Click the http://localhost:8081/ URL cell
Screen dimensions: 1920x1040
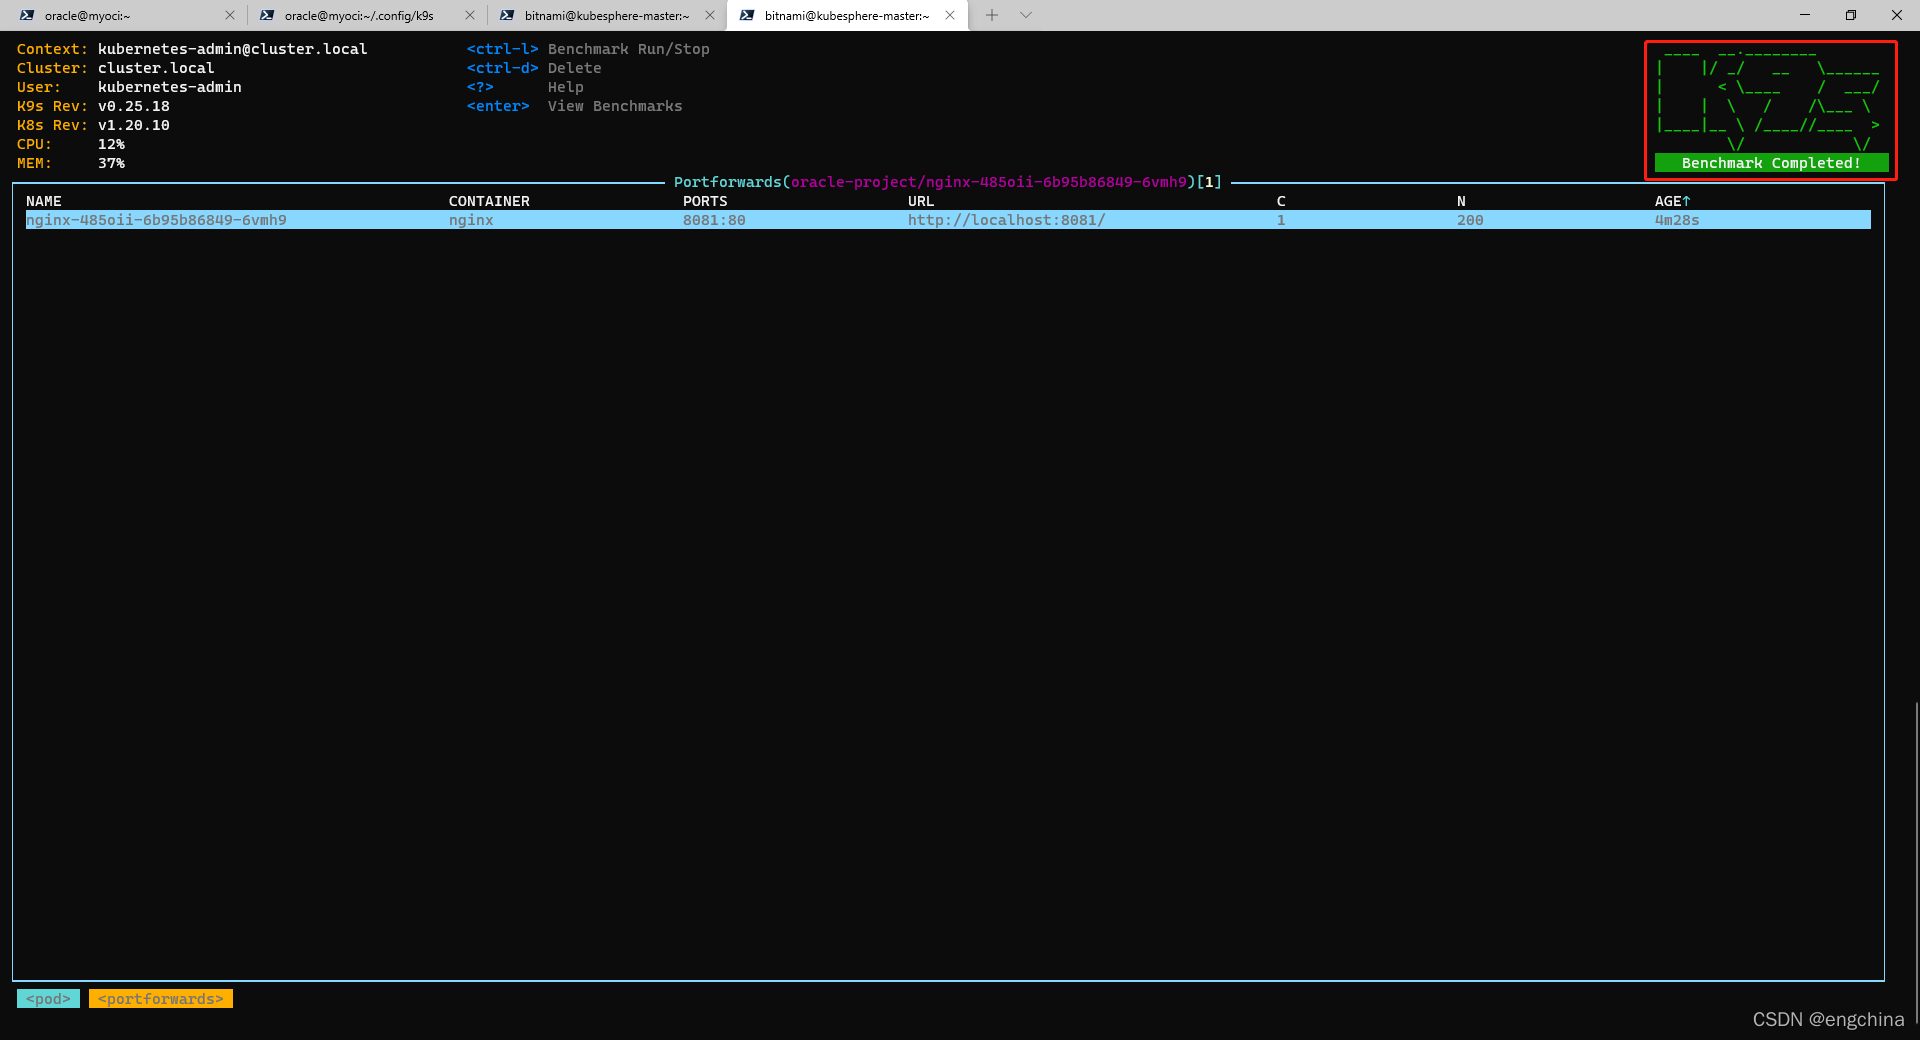click(1007, 220)
